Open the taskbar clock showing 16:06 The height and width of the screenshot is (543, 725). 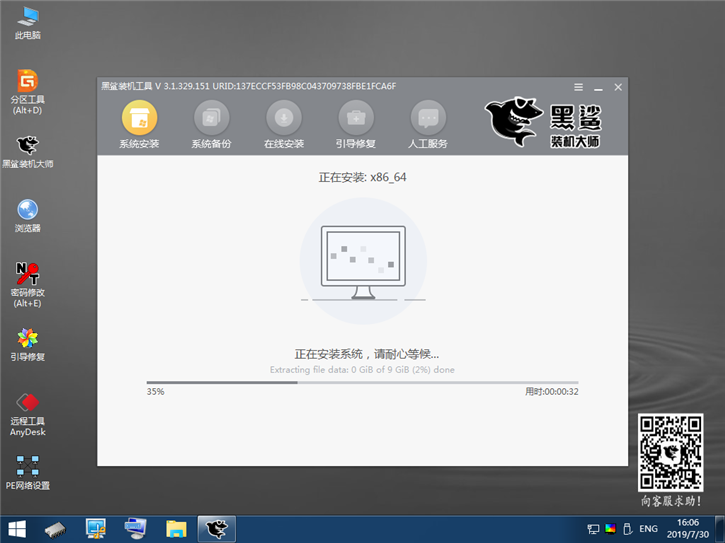[x=690, y=528]
